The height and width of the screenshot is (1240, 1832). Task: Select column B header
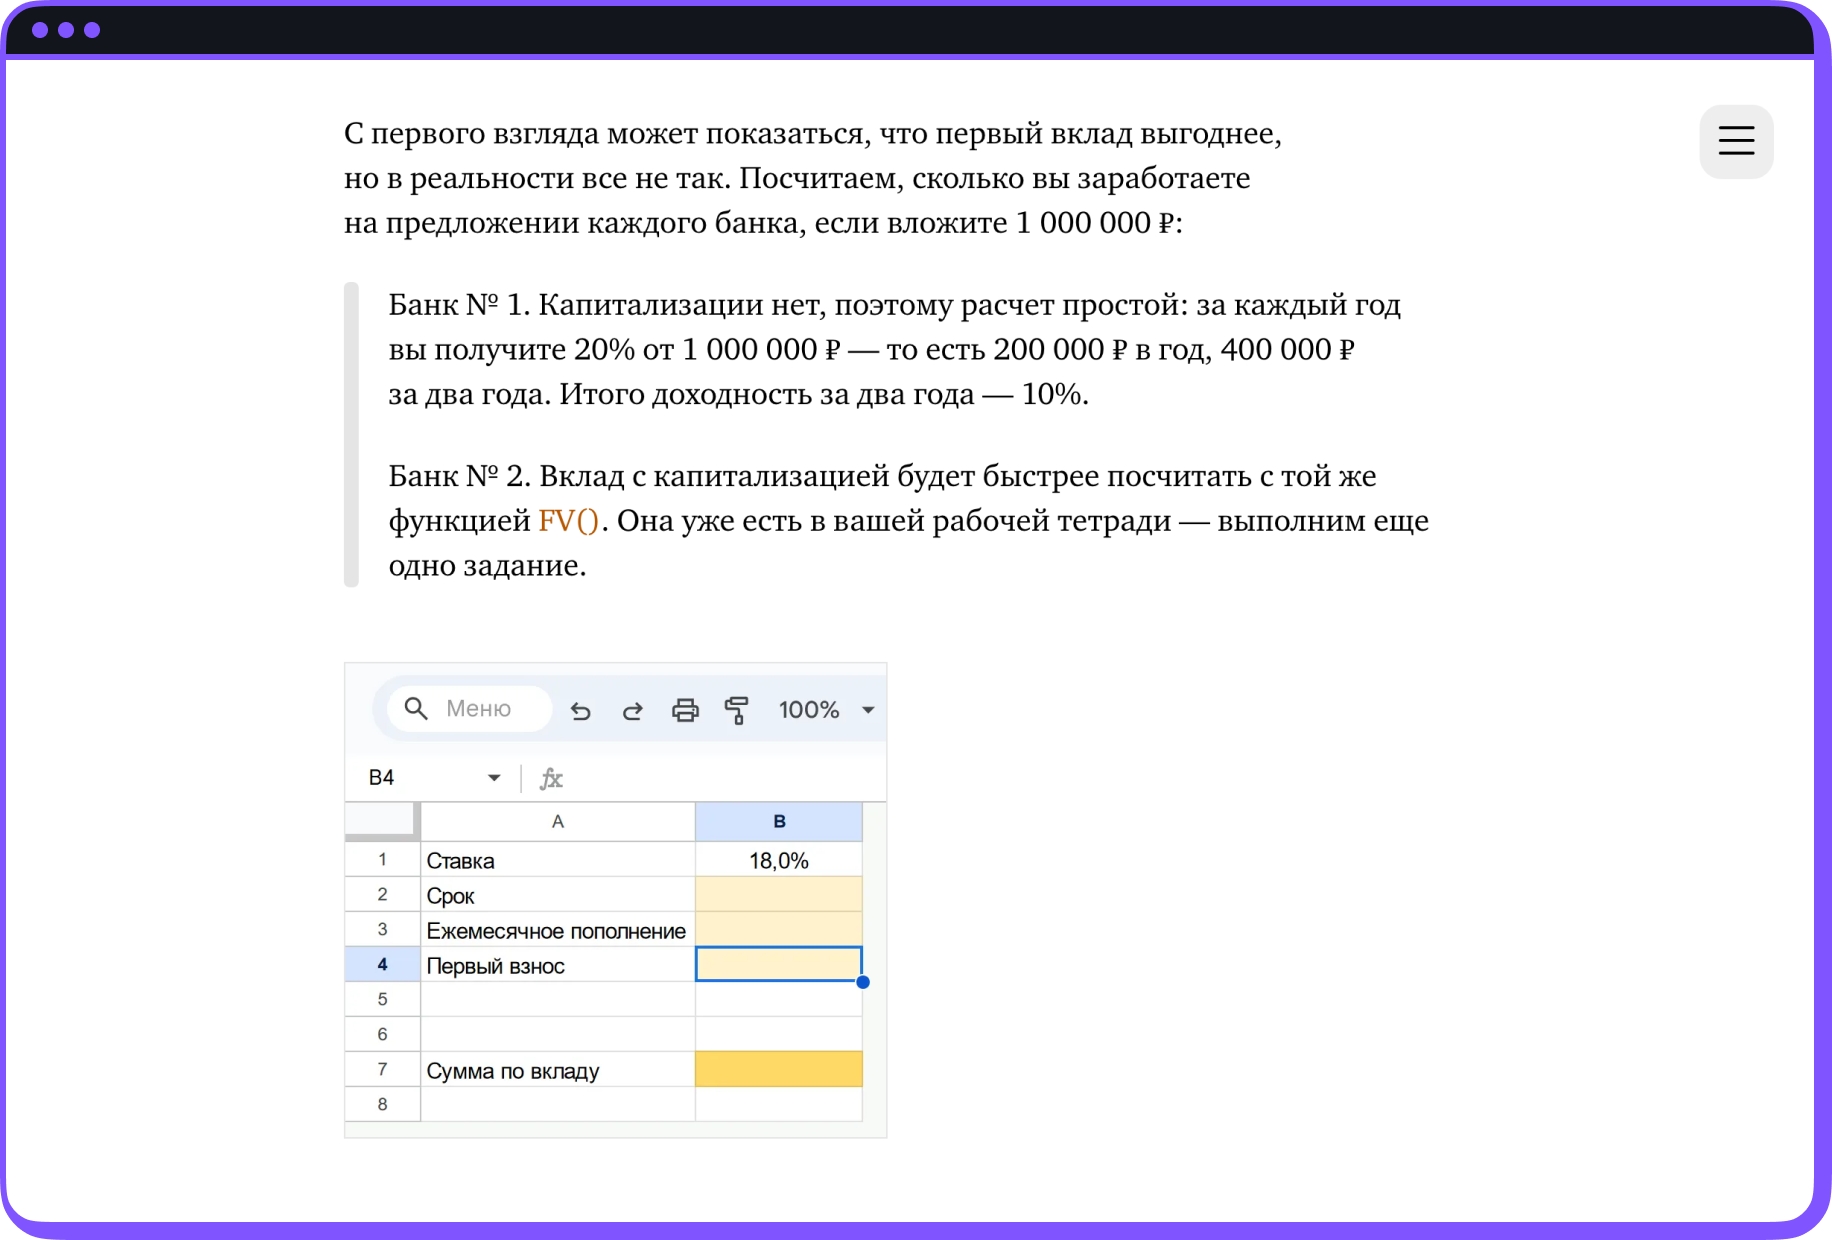[x=779, y=821]
